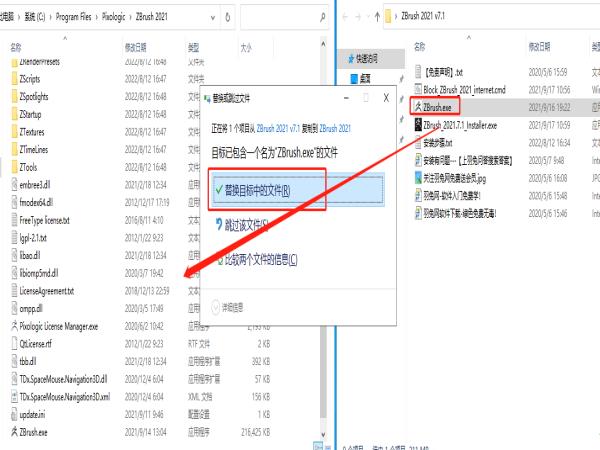Click ZBrush 2021 v7.1 source link in dialog
Viewport: 600px width, 450px height.
pyautogui.click(x=278, y=128)
